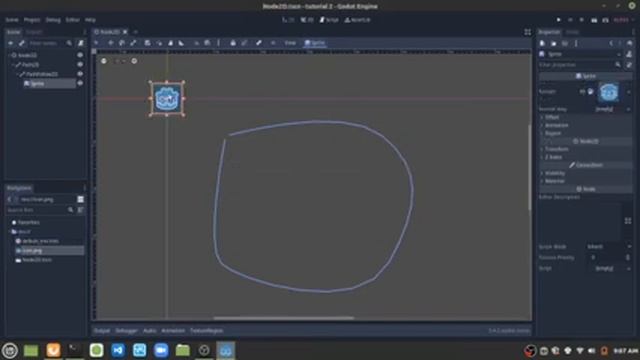Toggle visibility of PathFollow2D node
This screenshot has width=640, height=360.
tap(80, 74)
